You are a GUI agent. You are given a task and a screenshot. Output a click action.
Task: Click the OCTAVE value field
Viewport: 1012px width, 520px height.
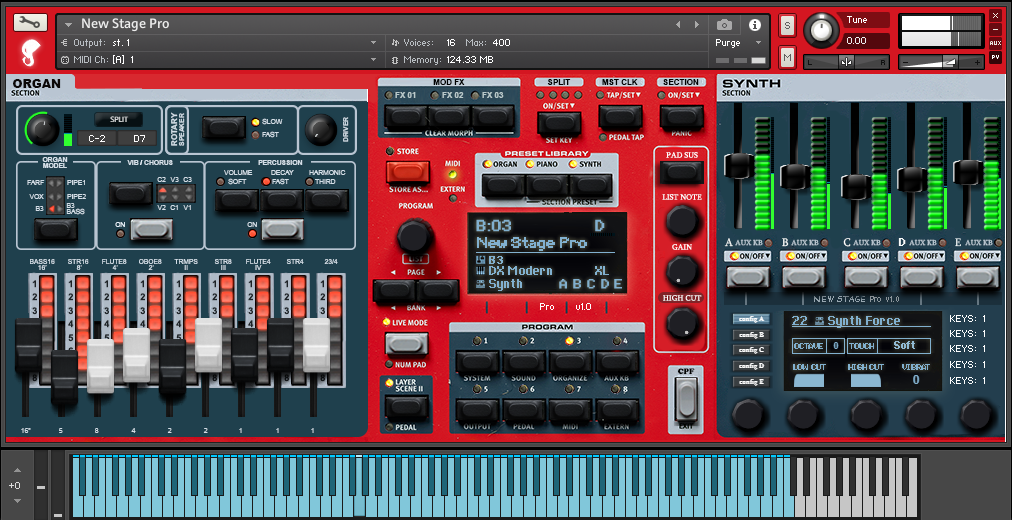pyautogui.click(x=835, y=346)
